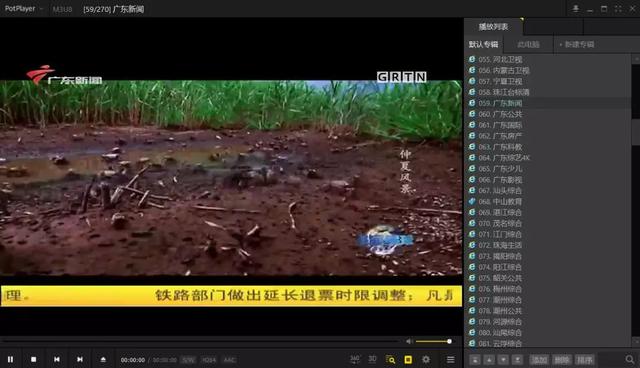Screen dimensions: 640x368
Task: Click the 新建专辑 tab
Action: click(577, 44)
